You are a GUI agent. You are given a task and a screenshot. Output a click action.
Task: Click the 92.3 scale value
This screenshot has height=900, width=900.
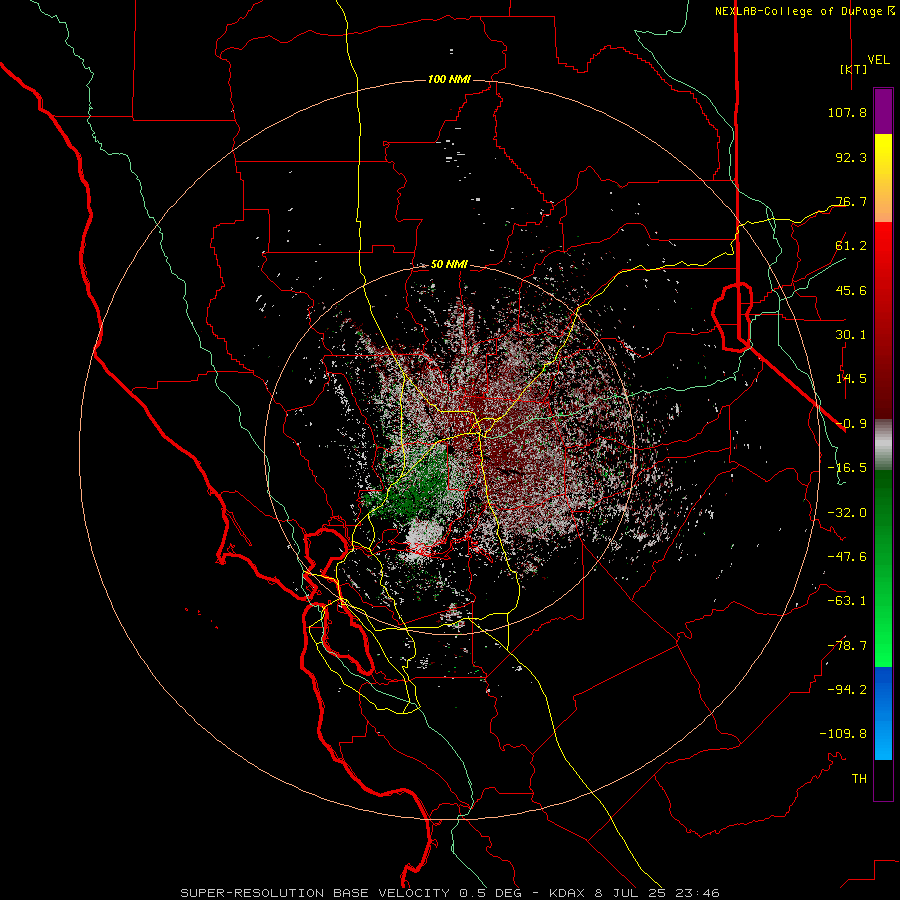[851, 157]
